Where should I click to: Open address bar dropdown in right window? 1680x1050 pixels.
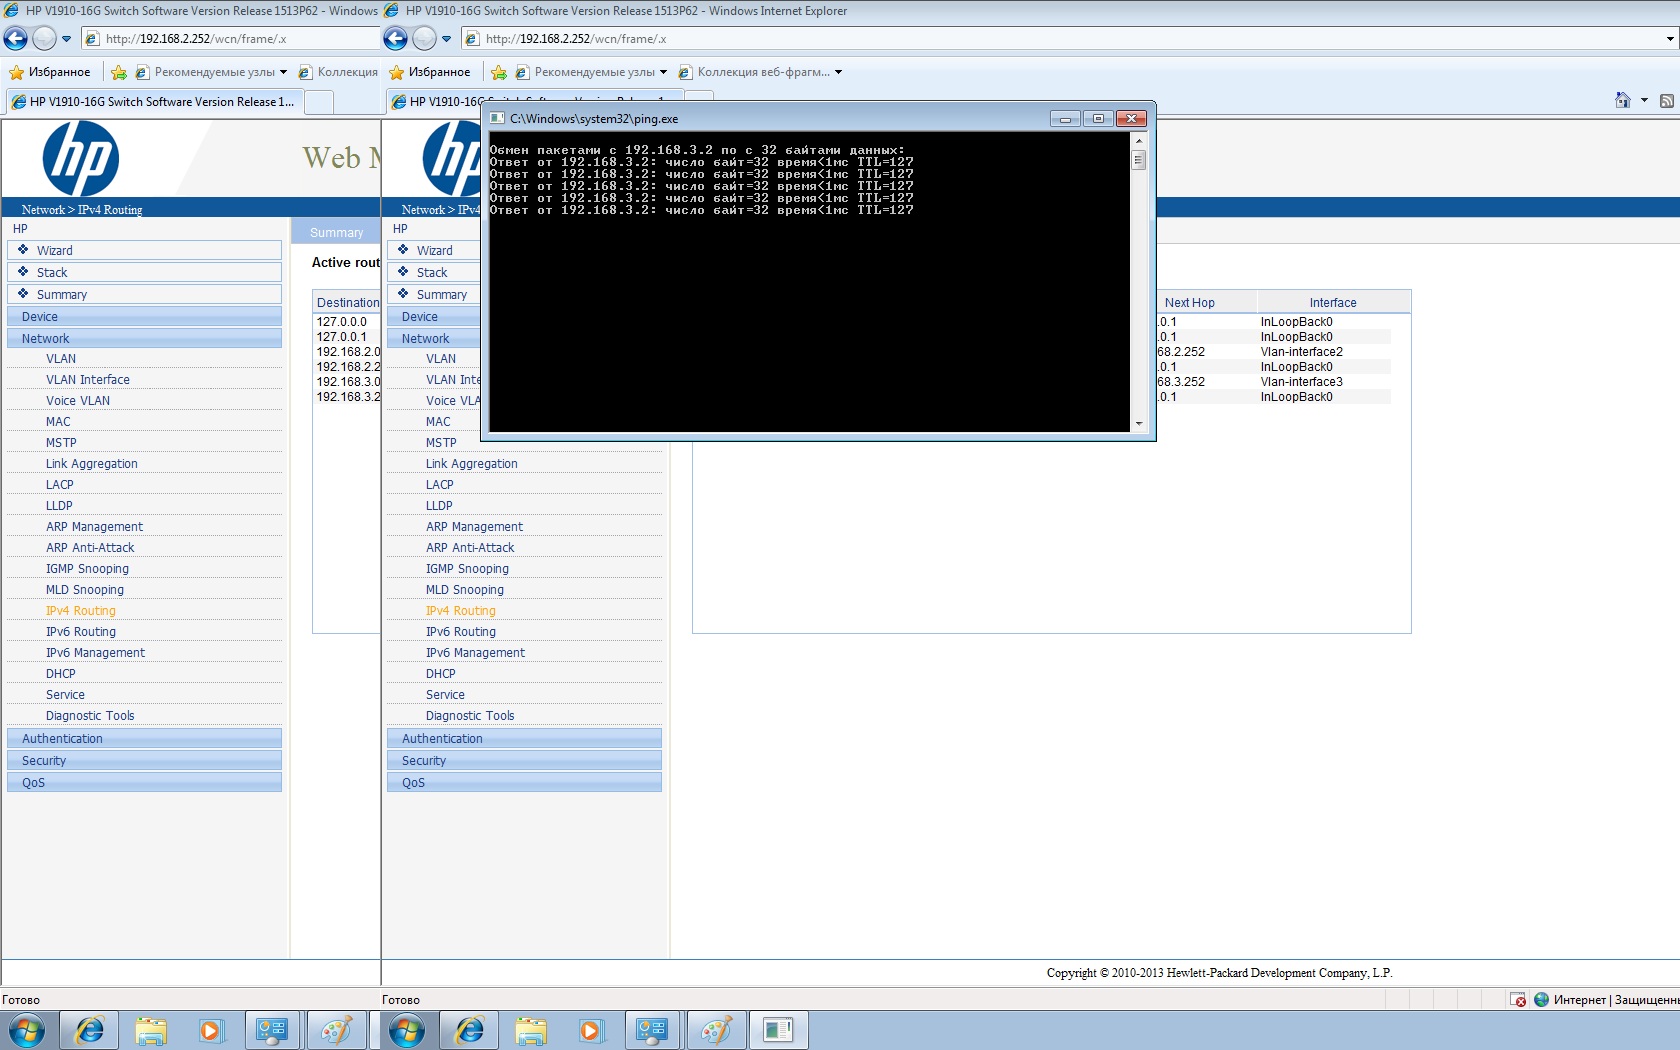click(x=1670, y=39)
